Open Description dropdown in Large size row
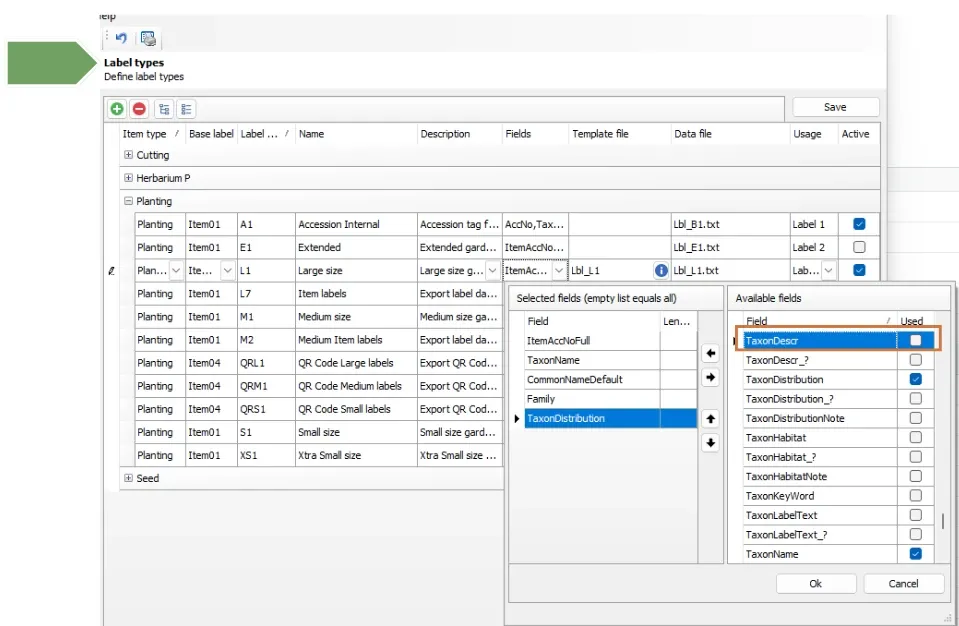The image size is (959, 626). (492, 270)
